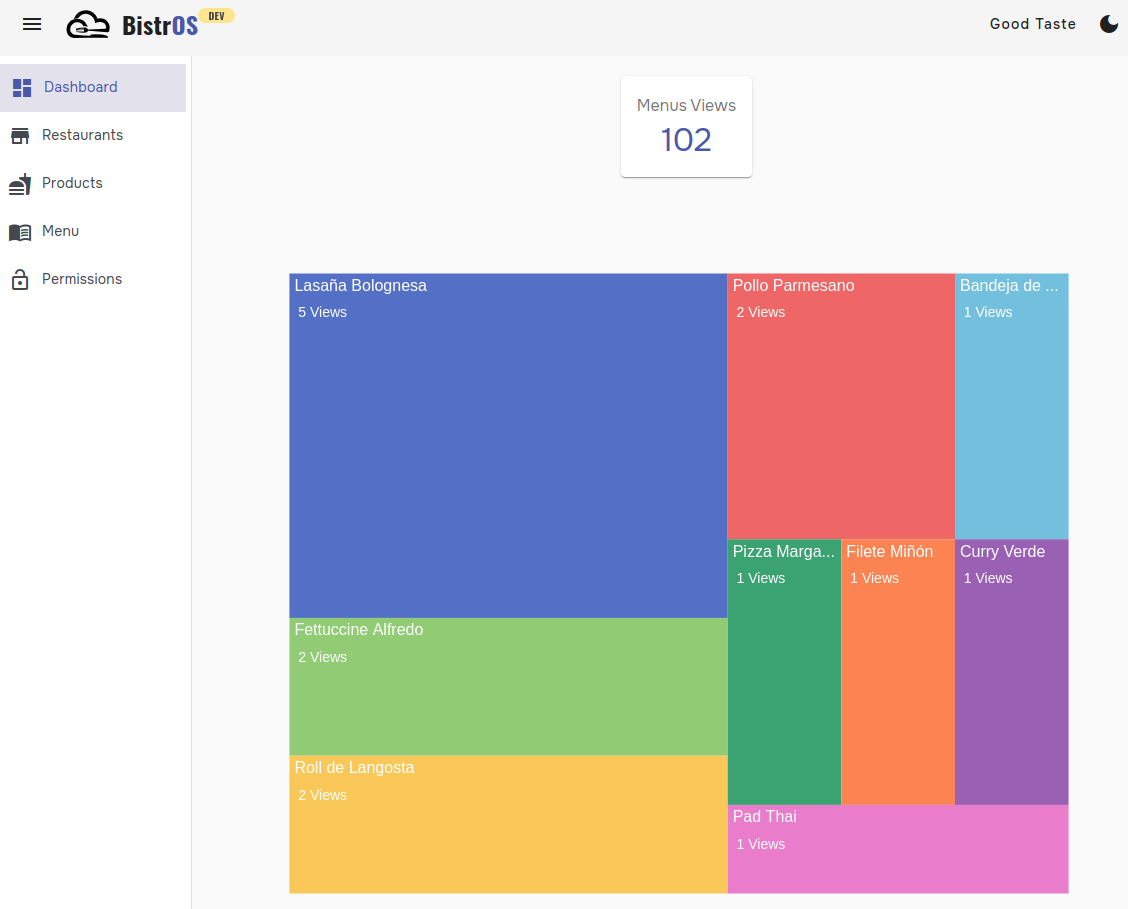Image resolution: width=1128 pixels, height=909 pixels.
Task: Collapse the sidebar with the hamburger button
Action: tap(31, 24)
